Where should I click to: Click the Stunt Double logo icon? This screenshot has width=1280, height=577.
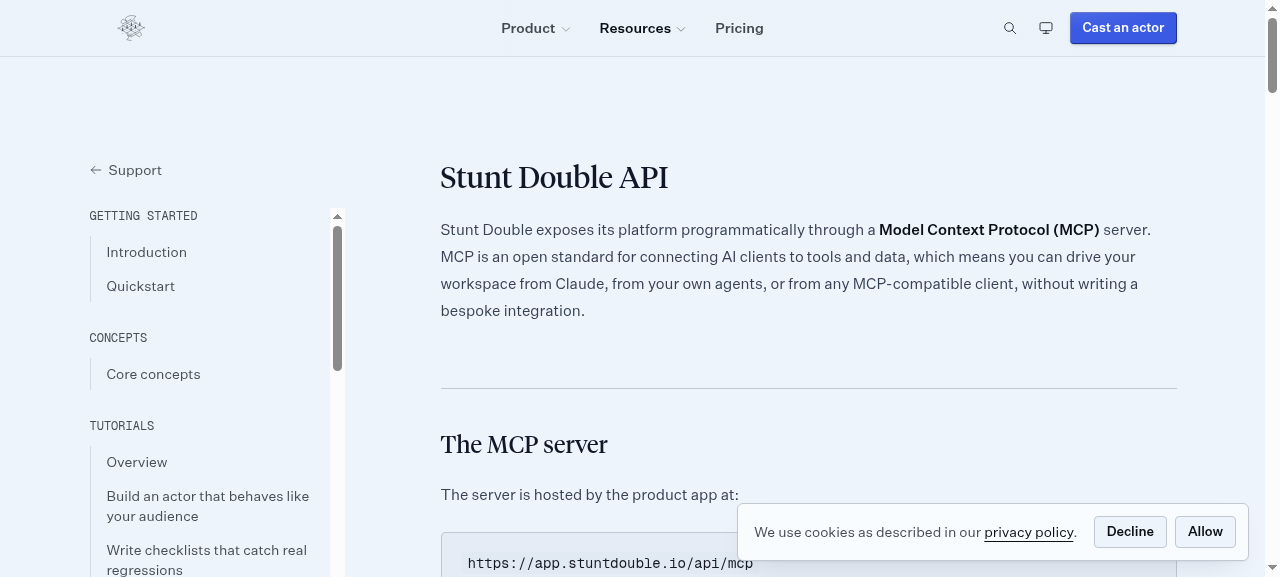click(131, 28)
